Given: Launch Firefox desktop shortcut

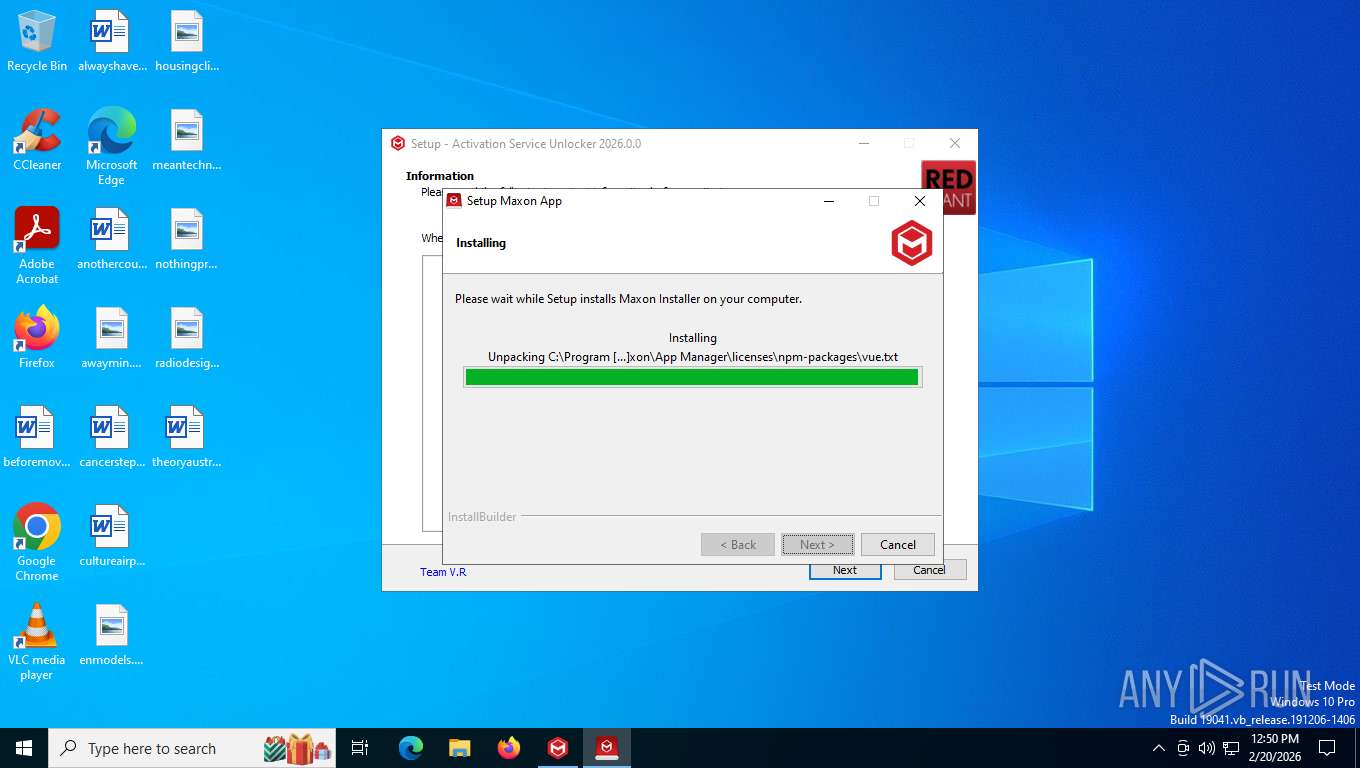Looking at the screenshot, I should pos(37,338).
